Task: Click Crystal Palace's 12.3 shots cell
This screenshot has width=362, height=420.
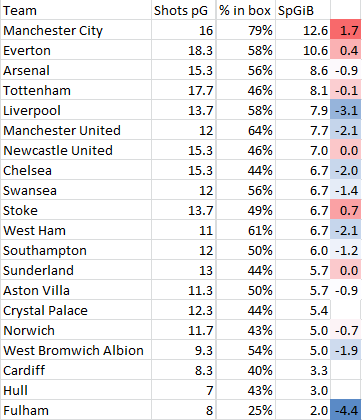Action: (x=183, y=310)
